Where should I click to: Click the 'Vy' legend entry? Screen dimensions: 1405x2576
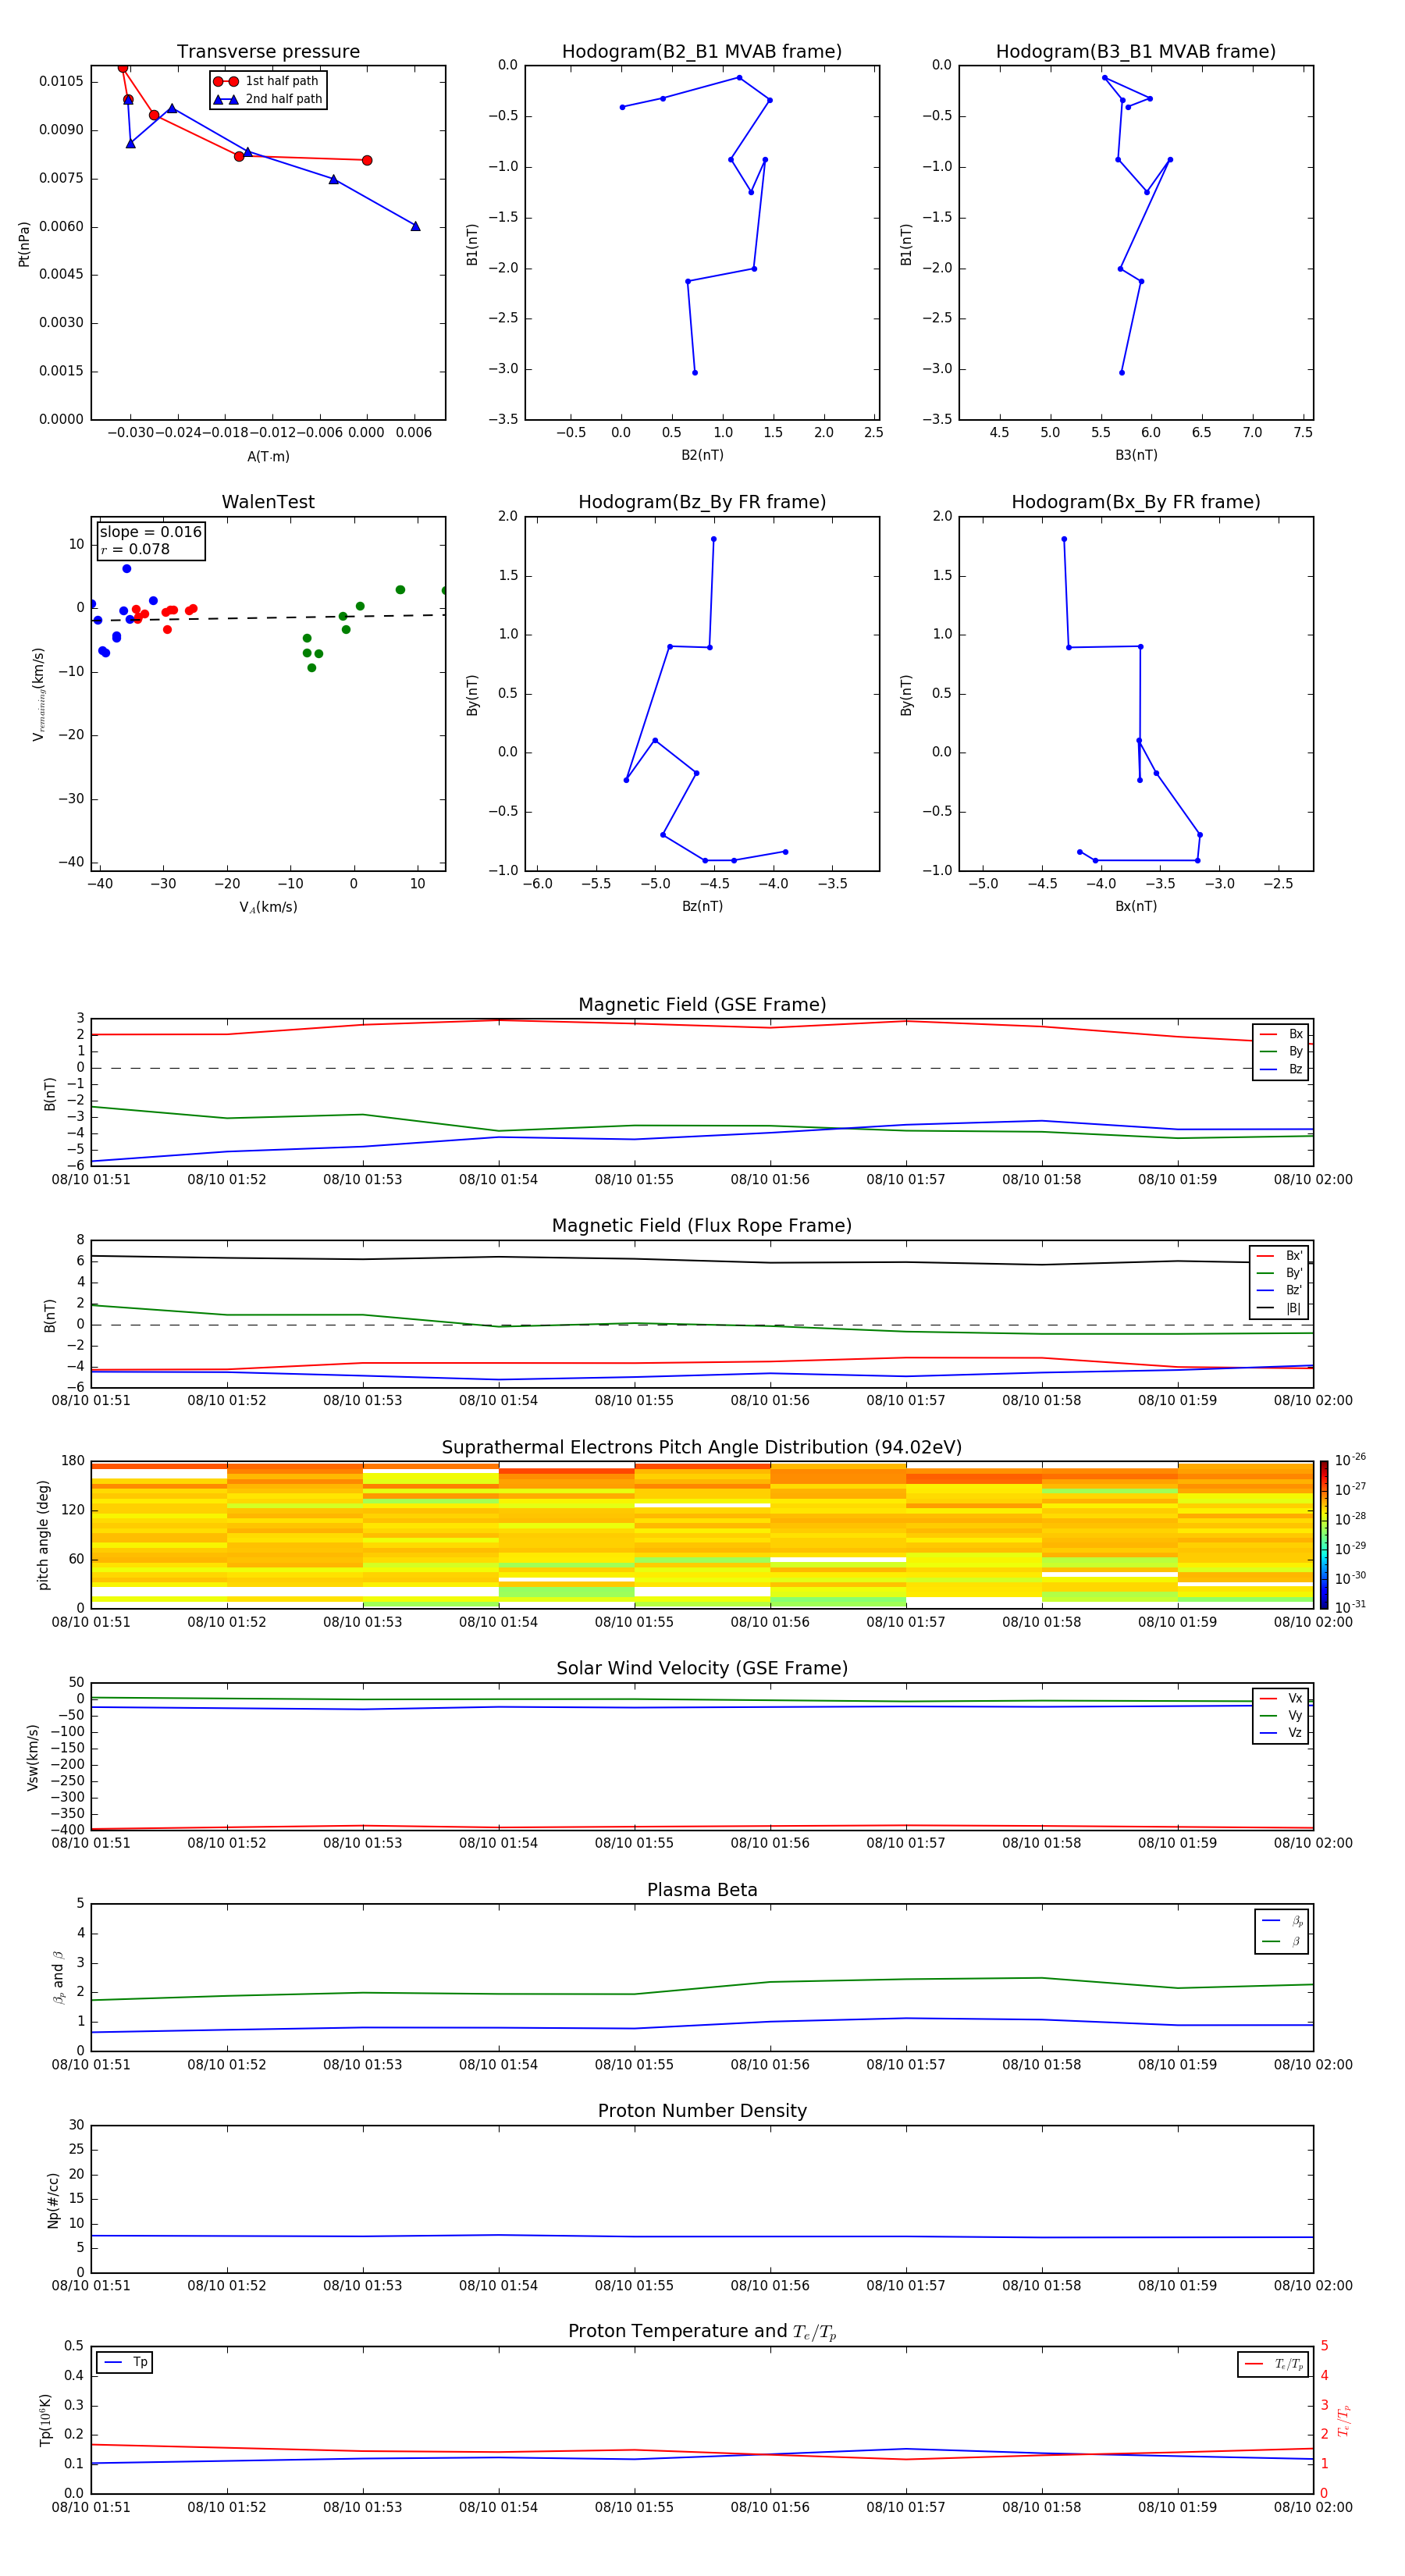(1281, 1715)
